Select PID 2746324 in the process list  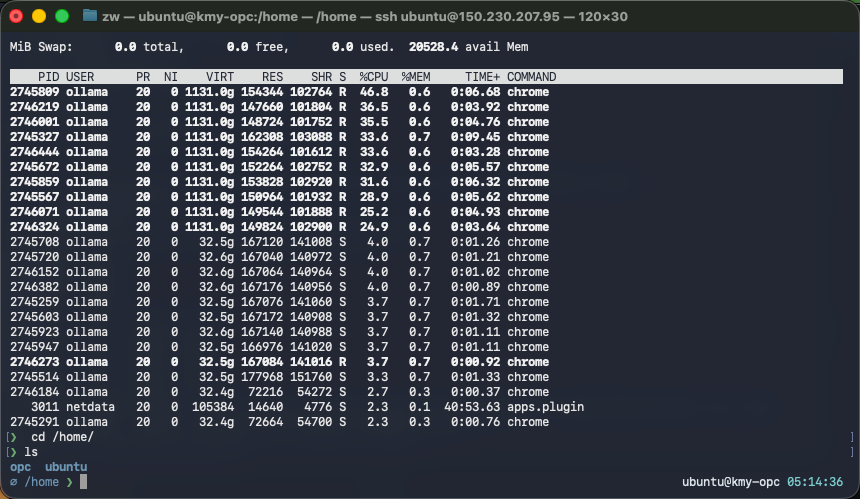[x=34, y=227]
